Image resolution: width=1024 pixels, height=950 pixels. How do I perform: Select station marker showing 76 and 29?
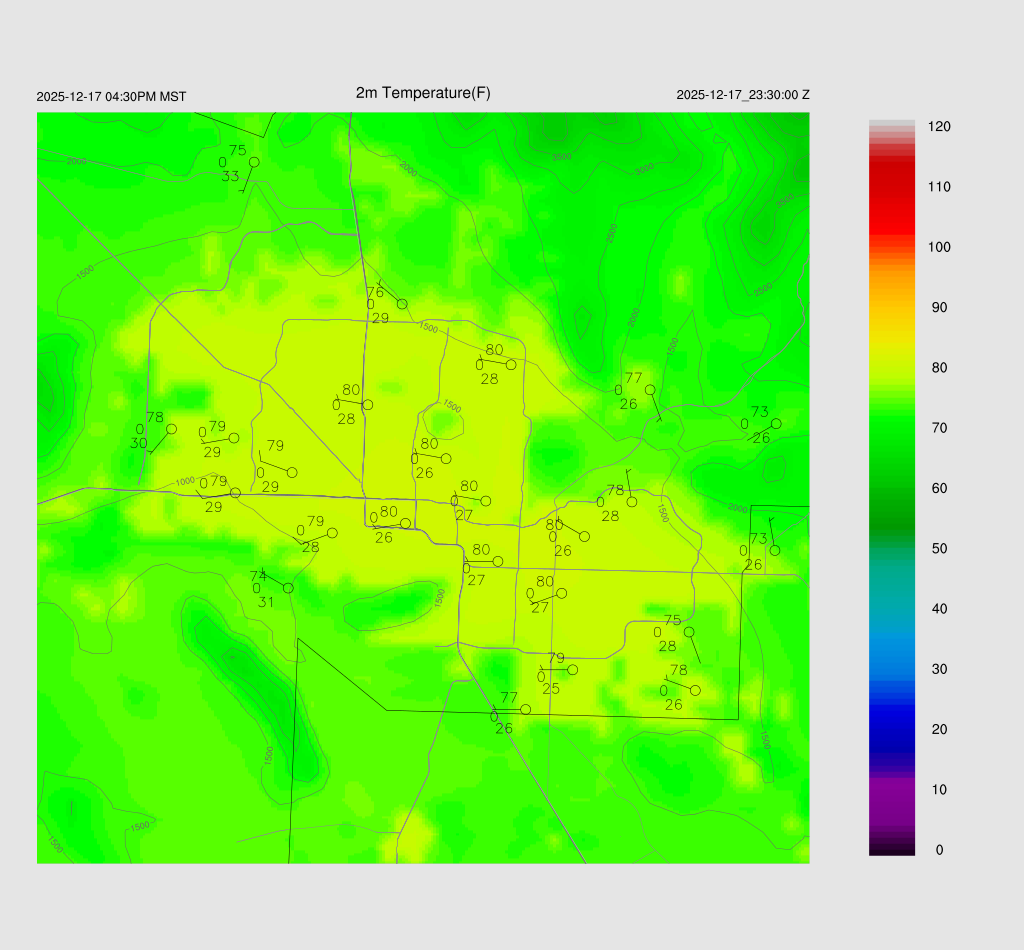click(x=402, y=304)
